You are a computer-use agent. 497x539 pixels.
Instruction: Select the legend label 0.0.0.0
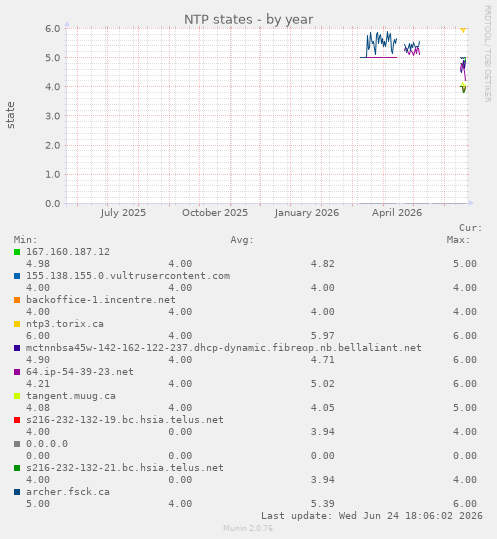point(47,444)
